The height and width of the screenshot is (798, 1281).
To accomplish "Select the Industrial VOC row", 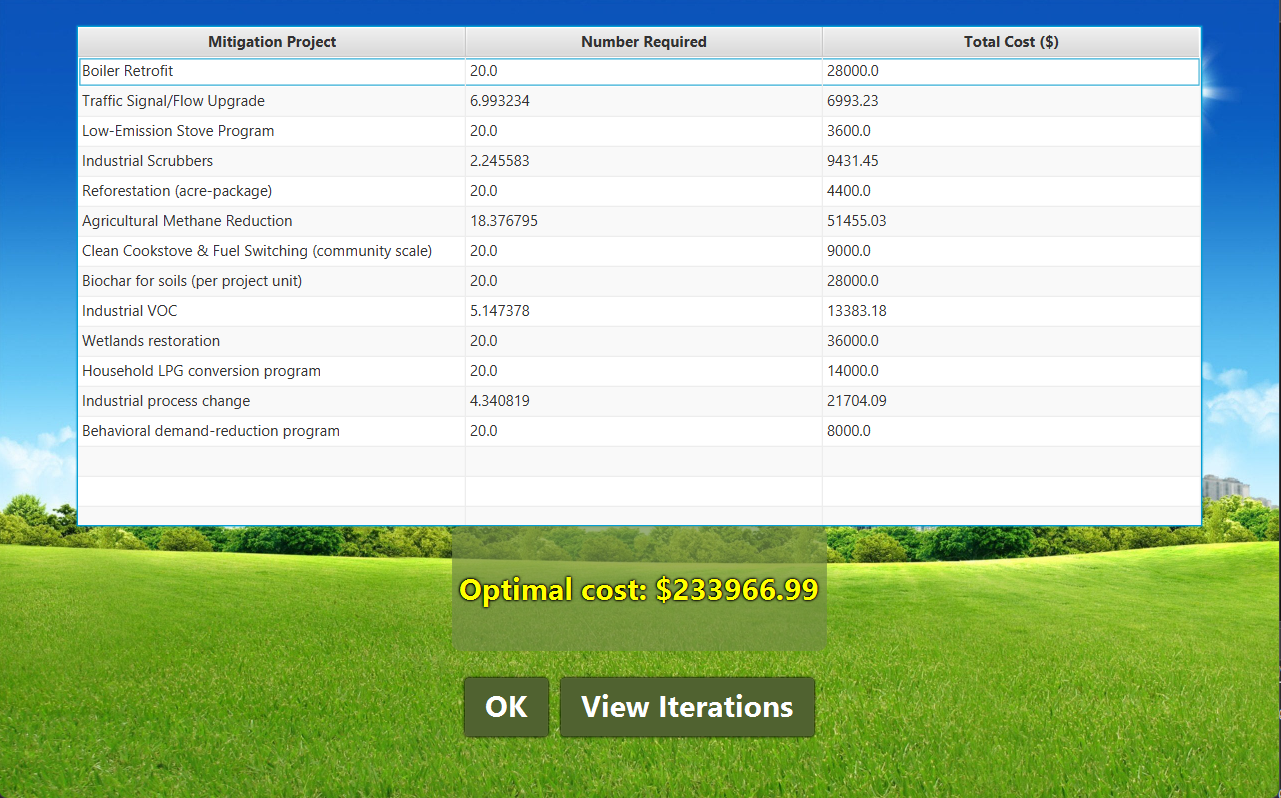I will pyautogui.click(x=130, y=311).
